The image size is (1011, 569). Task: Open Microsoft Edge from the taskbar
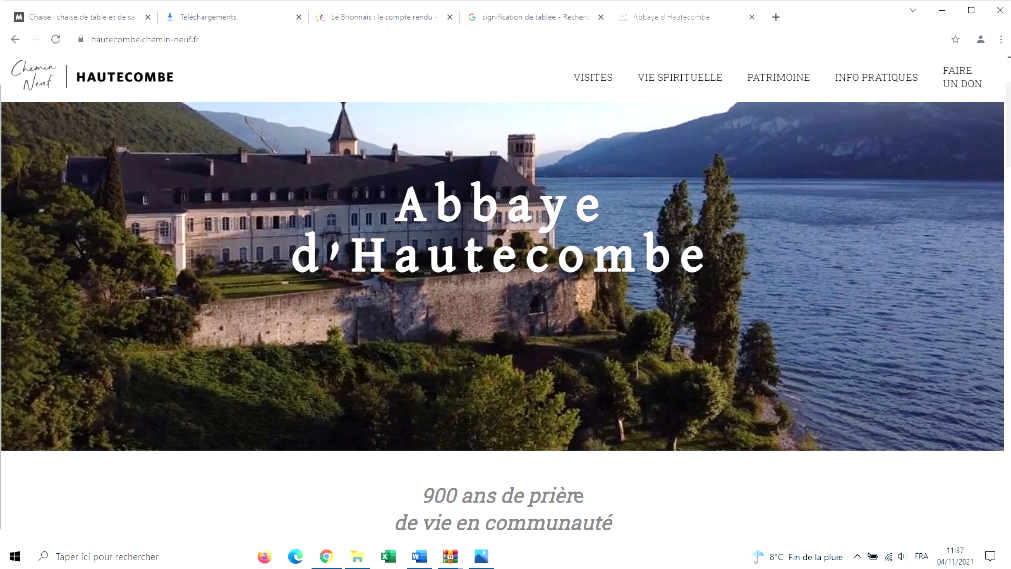point(295,557)
